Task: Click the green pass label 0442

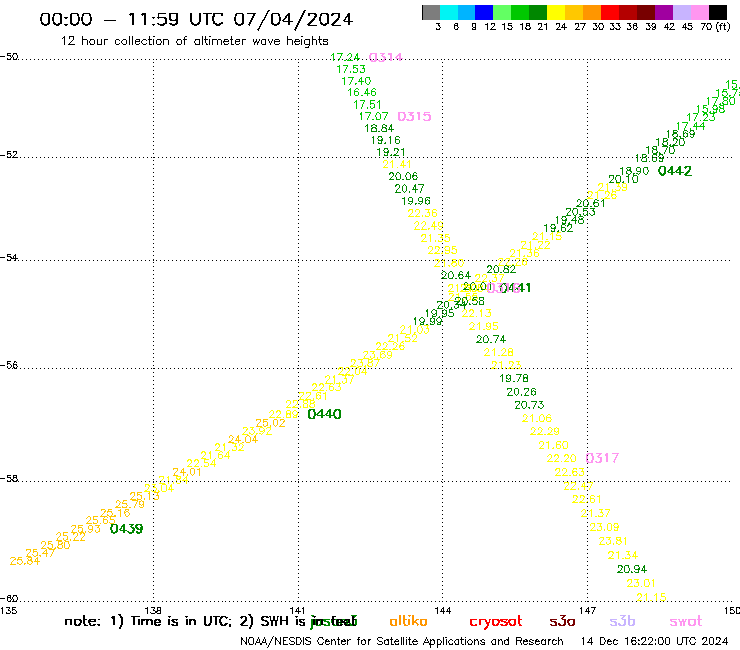Action: pyautogui.click(x=675, y=171)
